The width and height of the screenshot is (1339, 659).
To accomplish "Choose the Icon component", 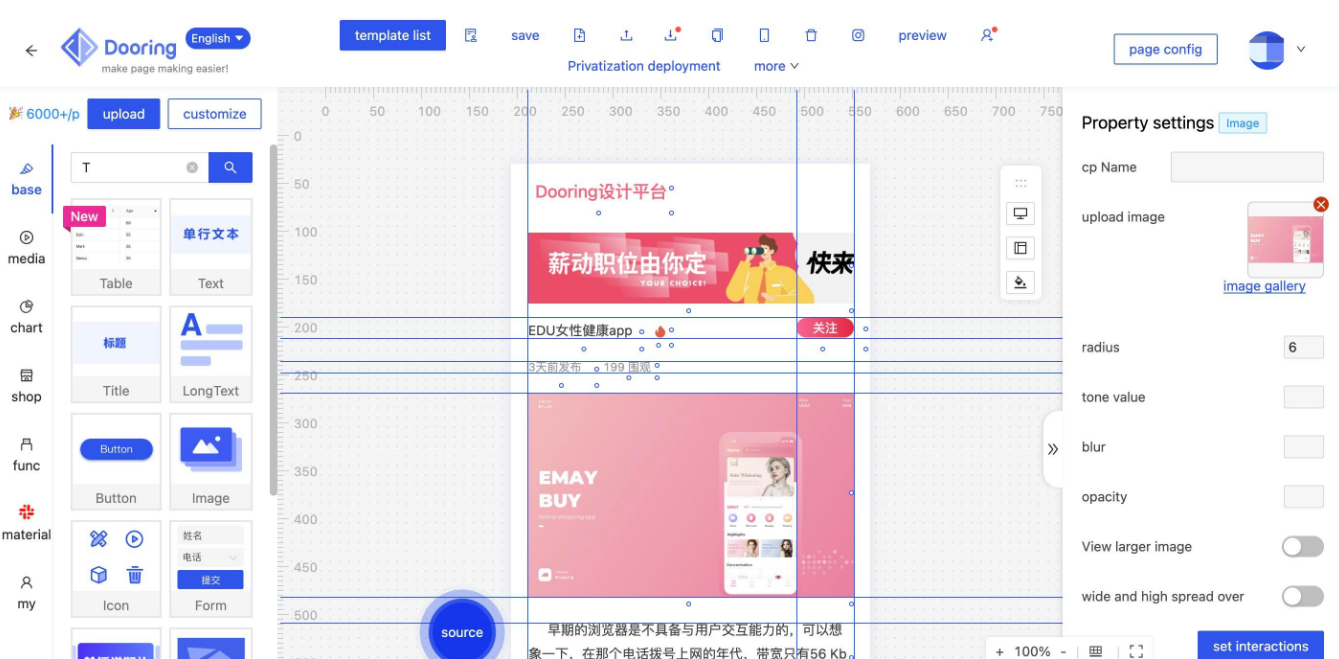I will tap(116, 568).
